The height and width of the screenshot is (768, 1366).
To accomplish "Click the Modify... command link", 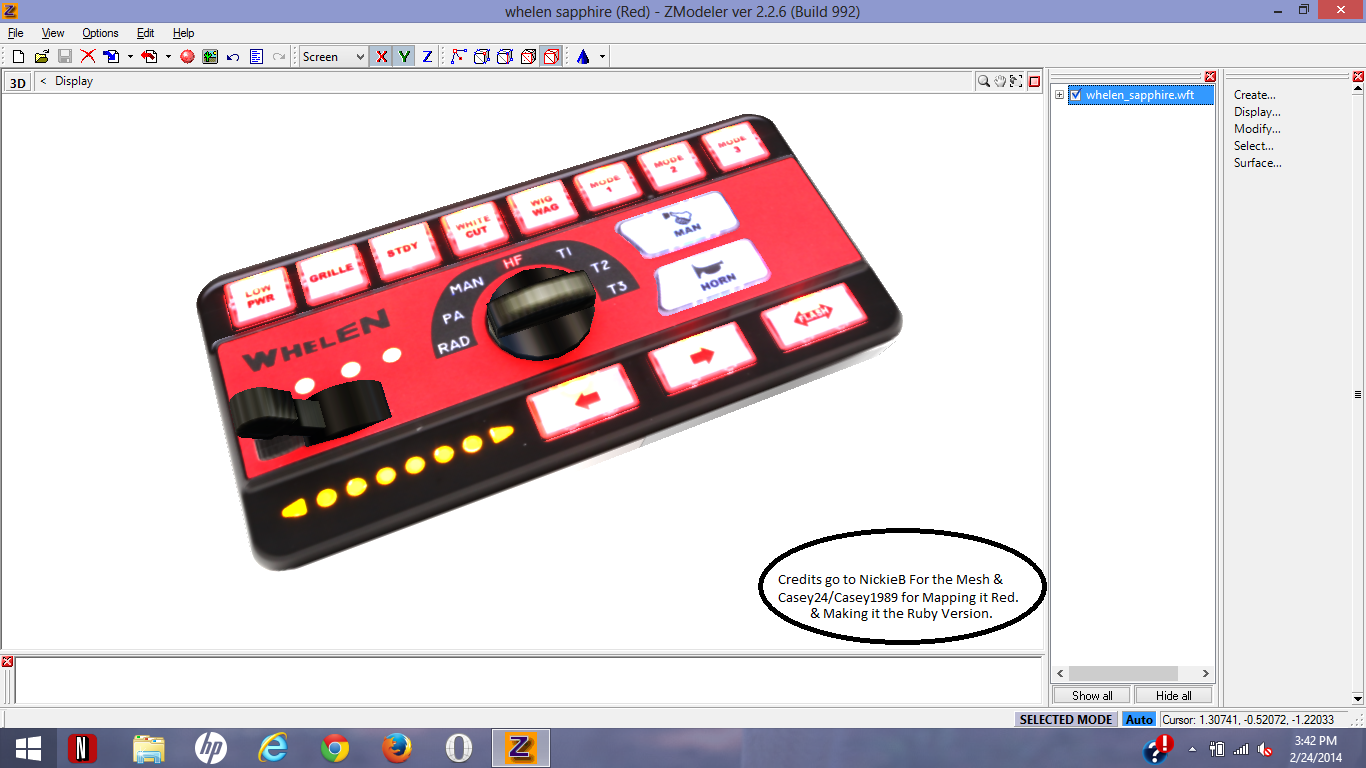I will (1256, 129).
